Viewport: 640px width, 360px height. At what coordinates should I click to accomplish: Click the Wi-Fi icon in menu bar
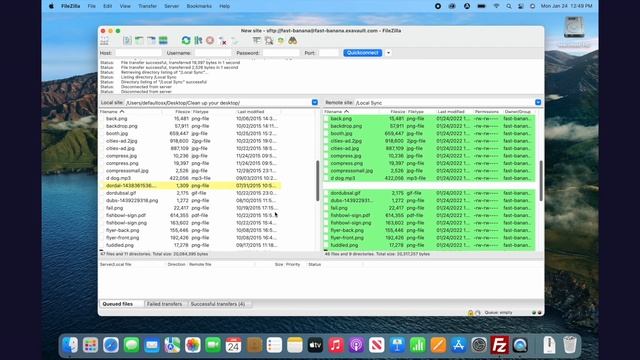496,6
